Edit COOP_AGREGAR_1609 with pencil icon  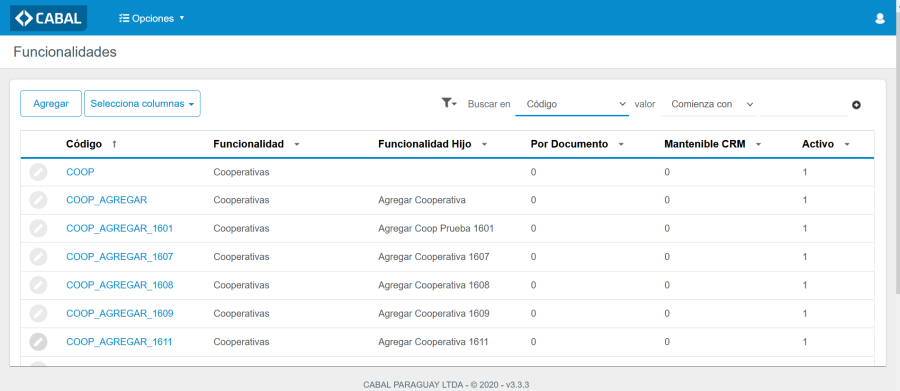click(x=38, y=313)
